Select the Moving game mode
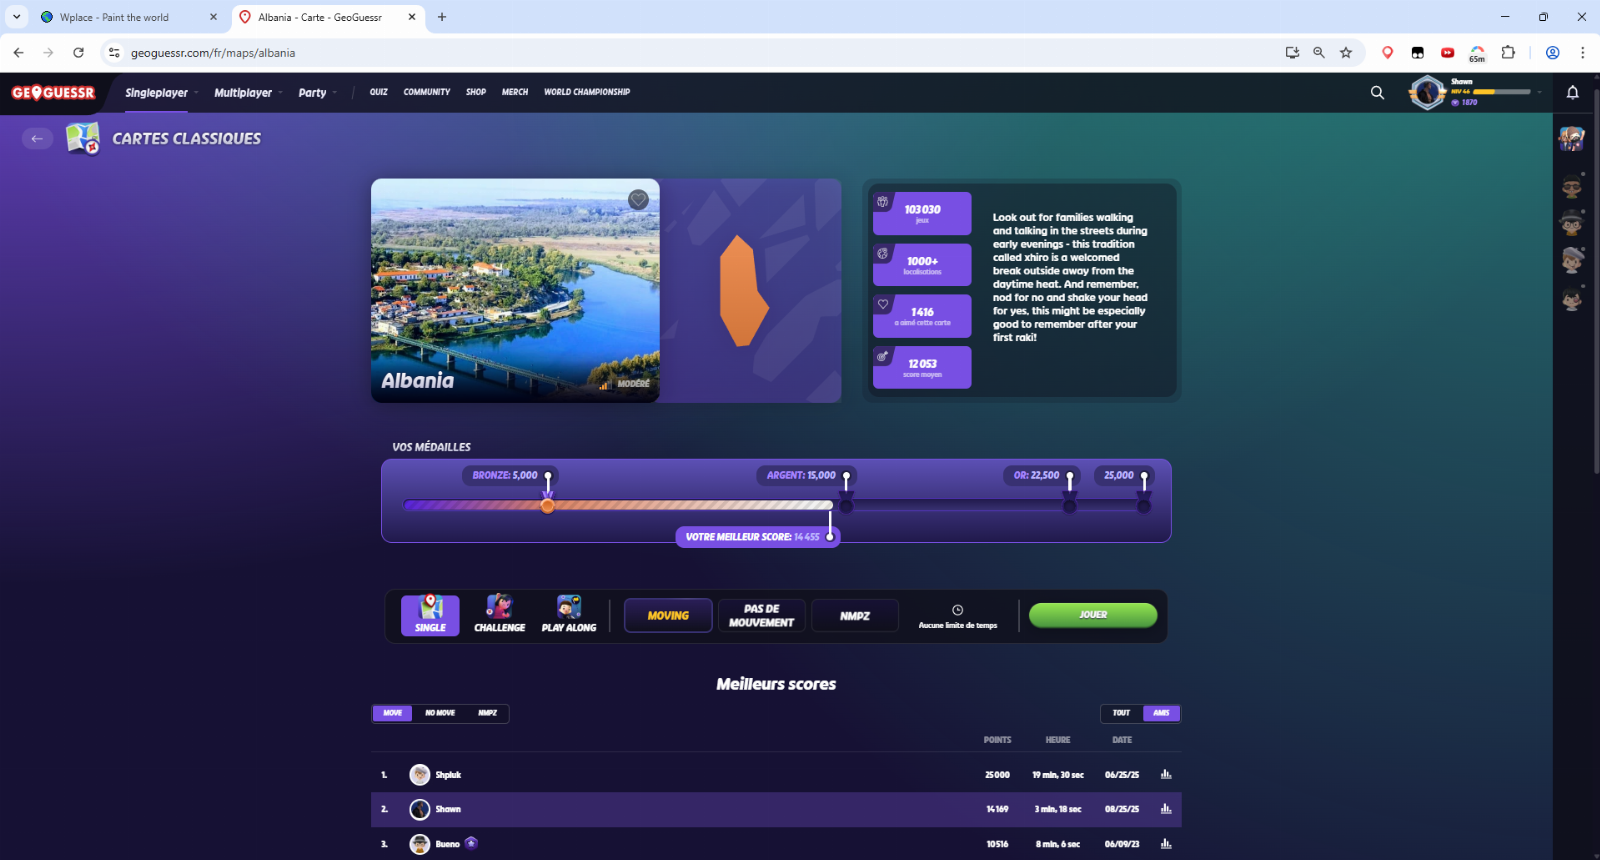The image size is (1600, 860). tap(668, 616)
